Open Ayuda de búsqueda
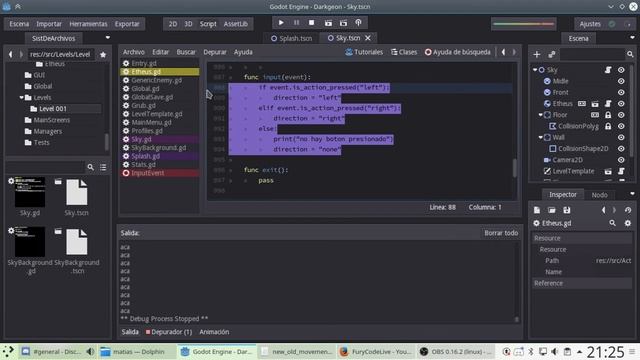The height and width of the screenshot is (360, 640). [x=458, y=52]
